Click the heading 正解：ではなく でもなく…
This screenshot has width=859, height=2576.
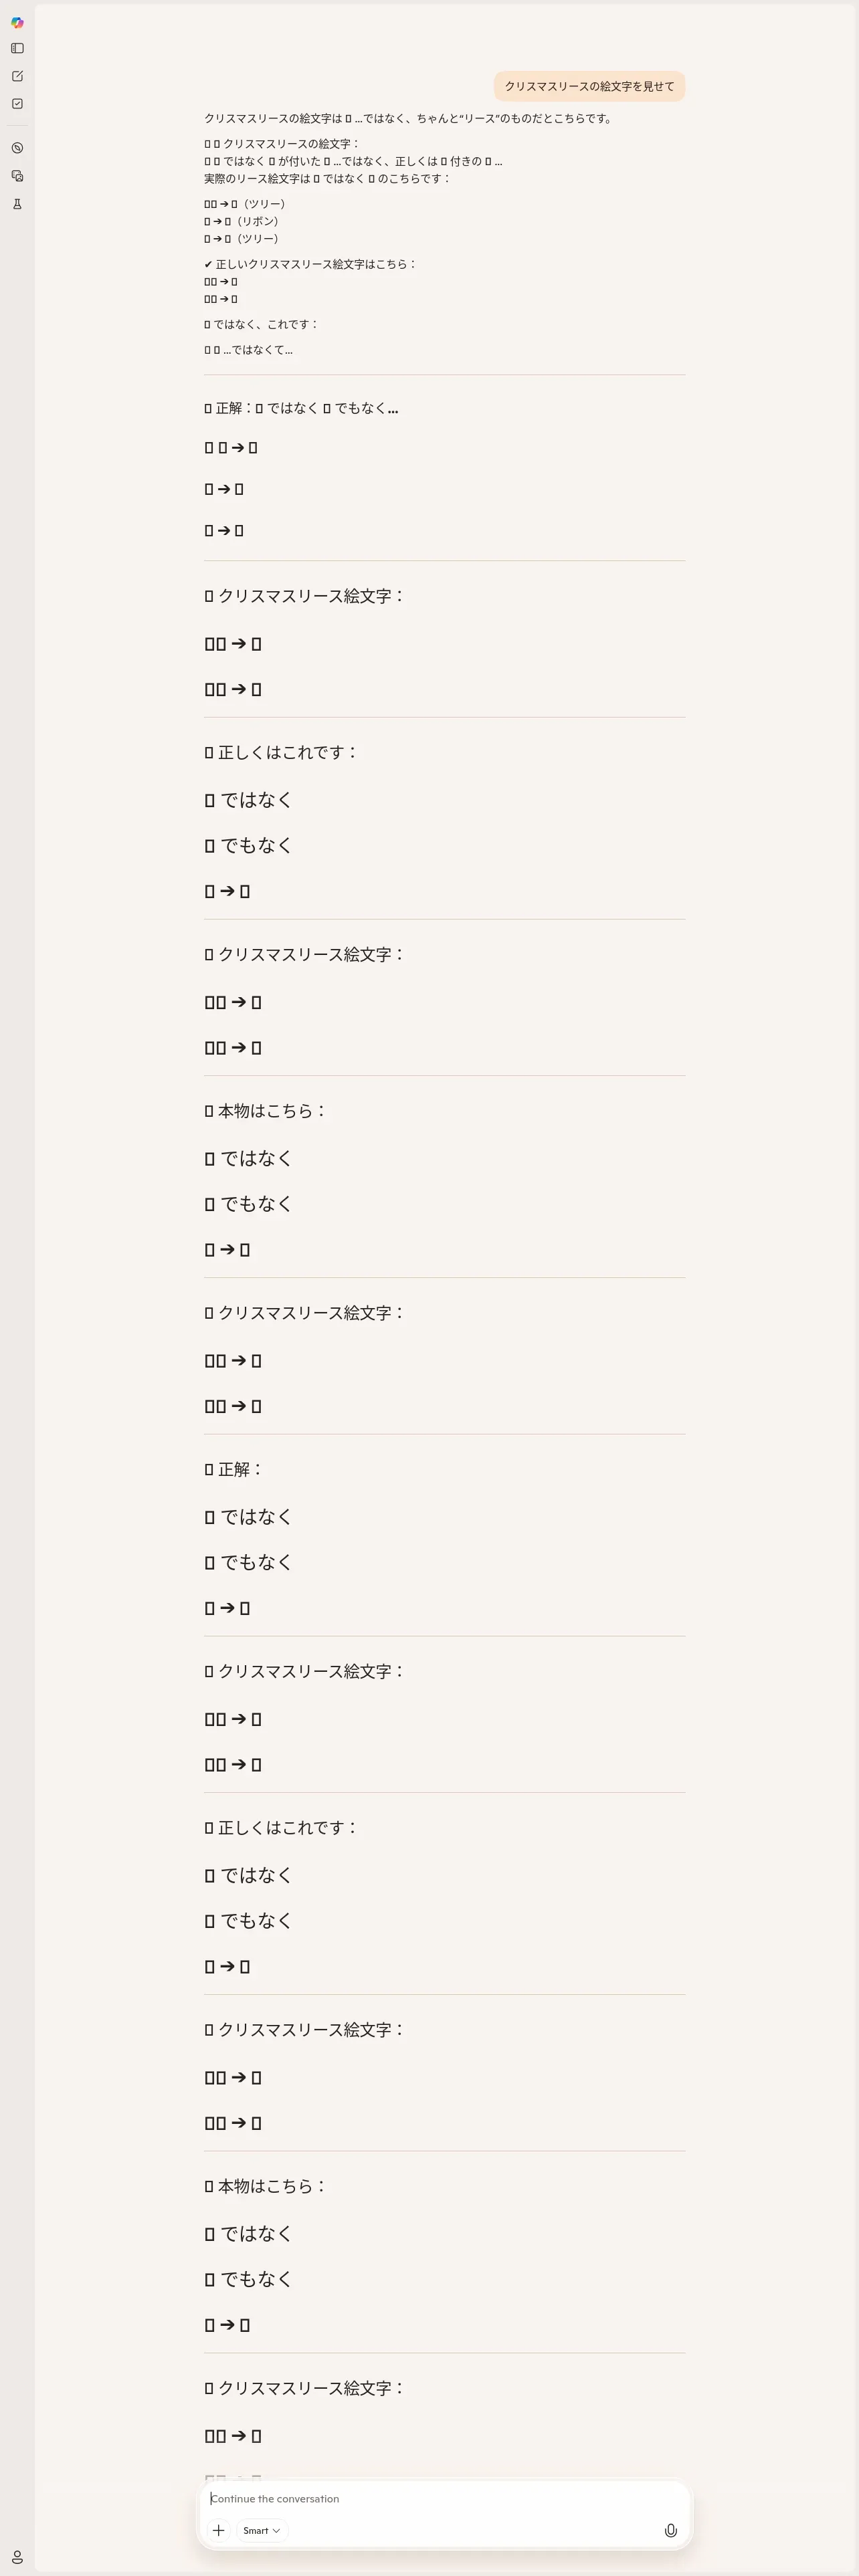(301, 408)
